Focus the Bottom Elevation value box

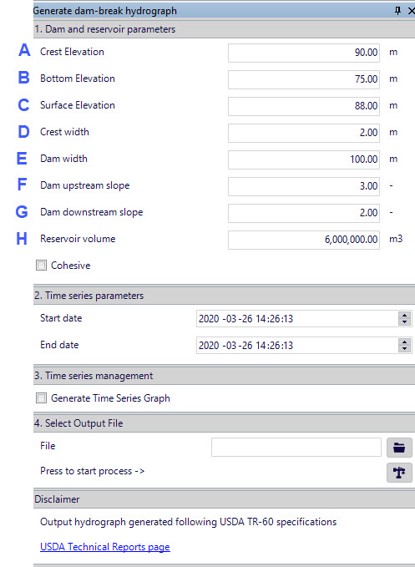304,80
